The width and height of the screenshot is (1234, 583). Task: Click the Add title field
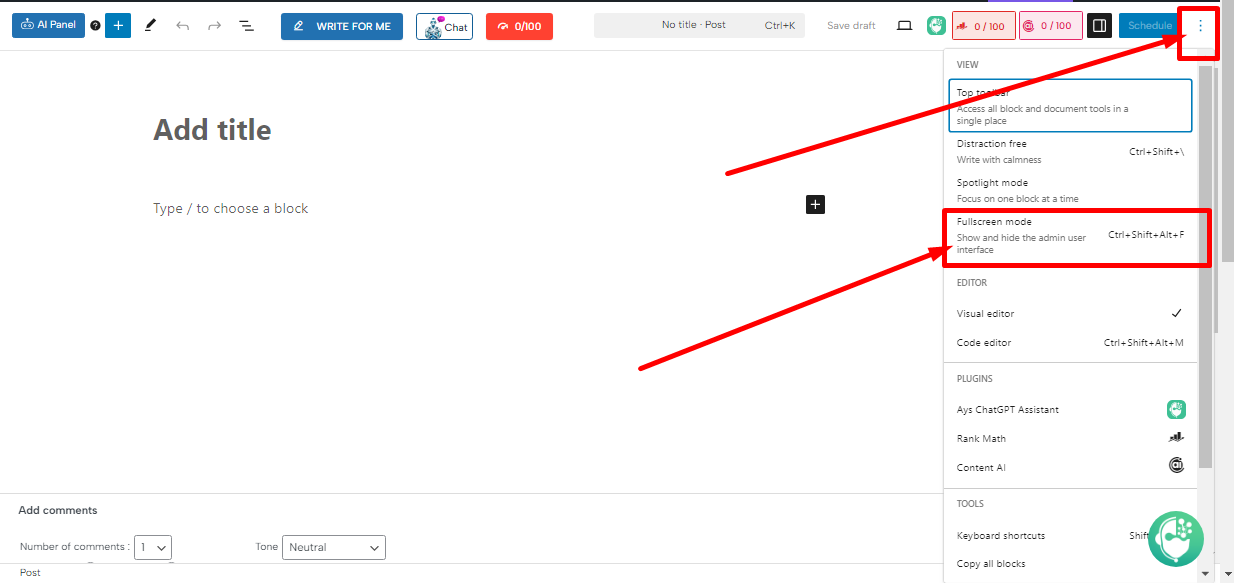[212, 130]
